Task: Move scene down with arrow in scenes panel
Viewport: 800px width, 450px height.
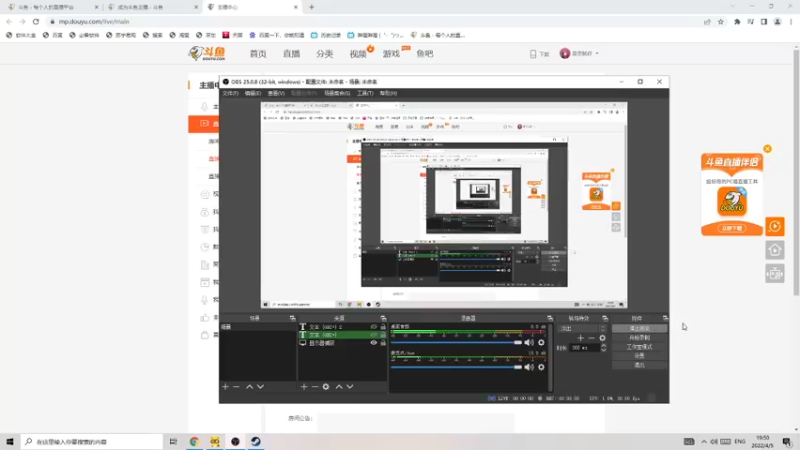Action: click(260, 387)
